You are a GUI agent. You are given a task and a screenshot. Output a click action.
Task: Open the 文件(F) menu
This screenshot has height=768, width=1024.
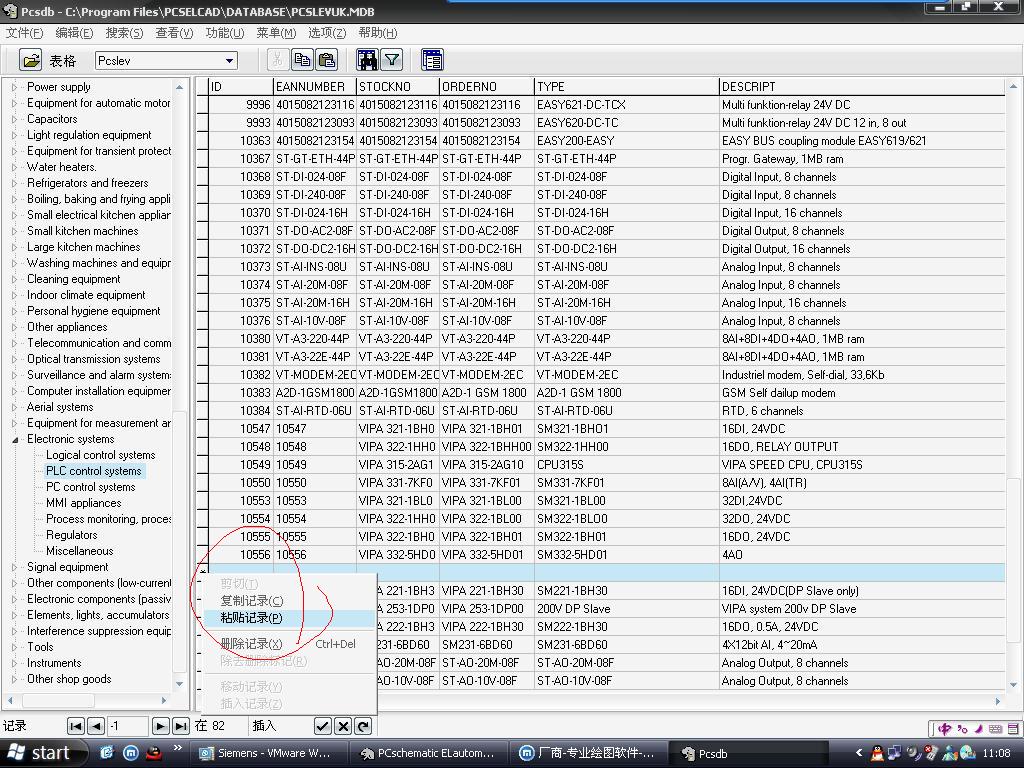[24, 33]
